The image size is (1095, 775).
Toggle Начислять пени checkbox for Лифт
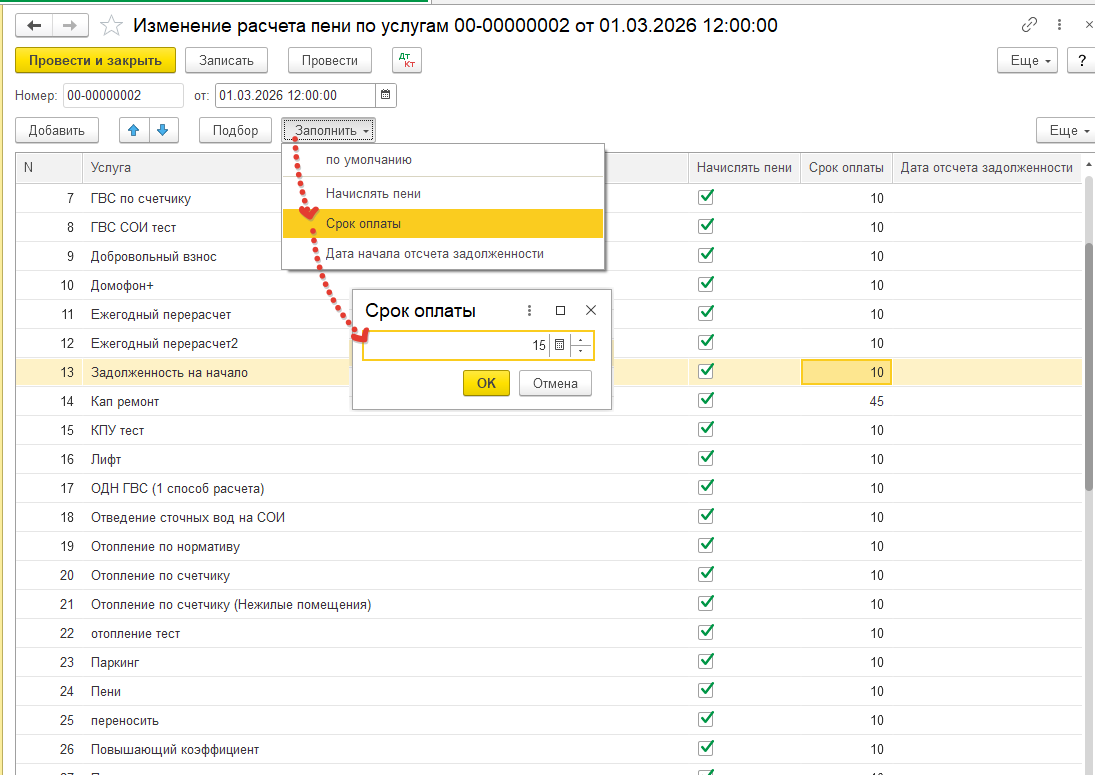706,459
